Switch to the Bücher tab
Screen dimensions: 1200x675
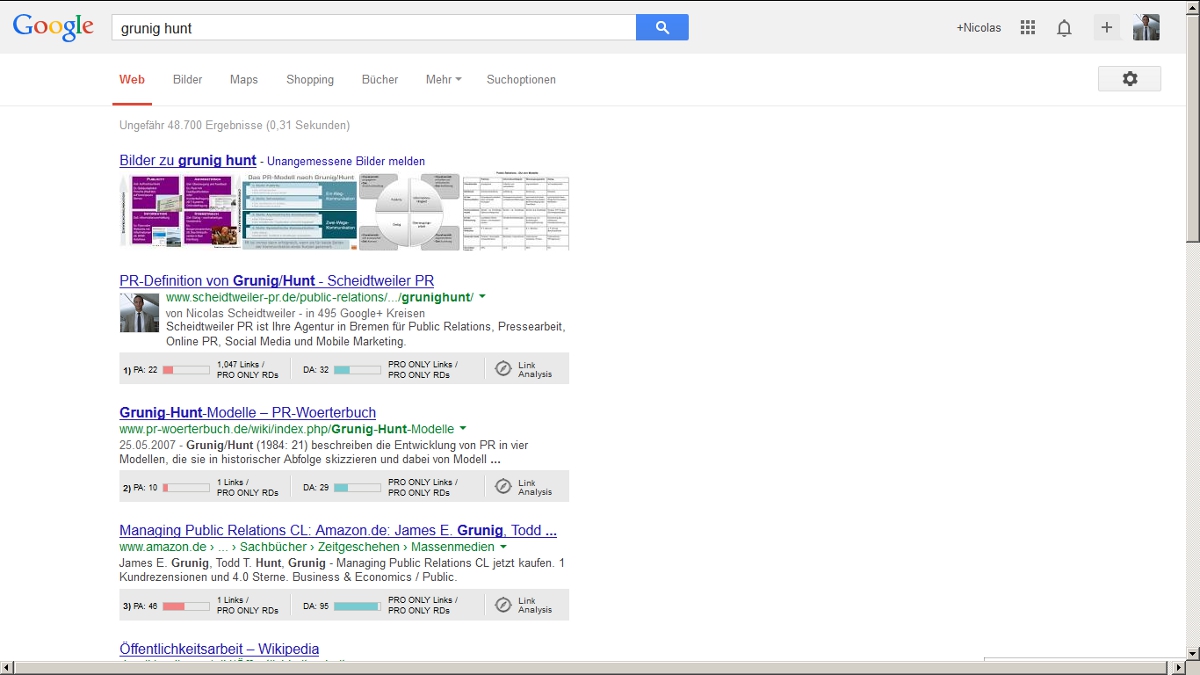(380, 80)
